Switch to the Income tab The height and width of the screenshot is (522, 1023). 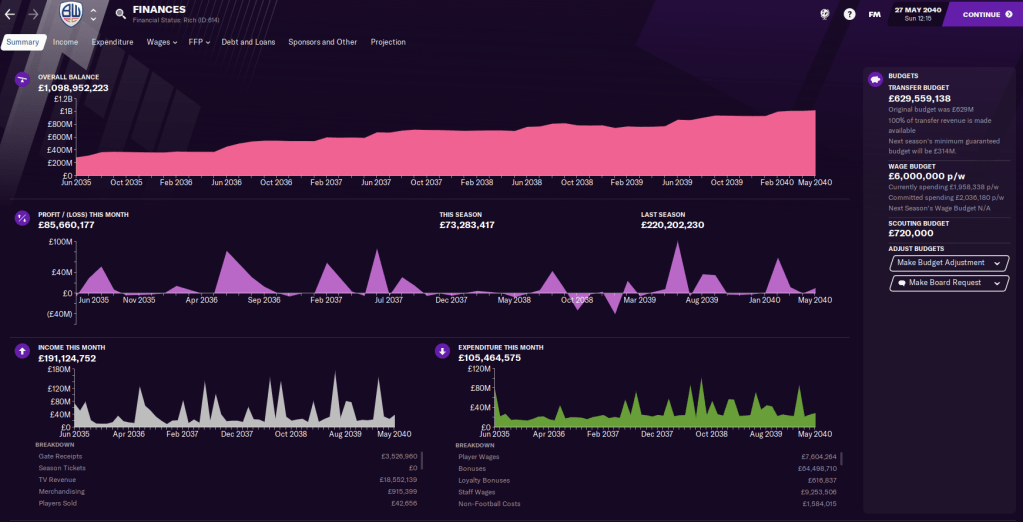click(x=65, y=42)
